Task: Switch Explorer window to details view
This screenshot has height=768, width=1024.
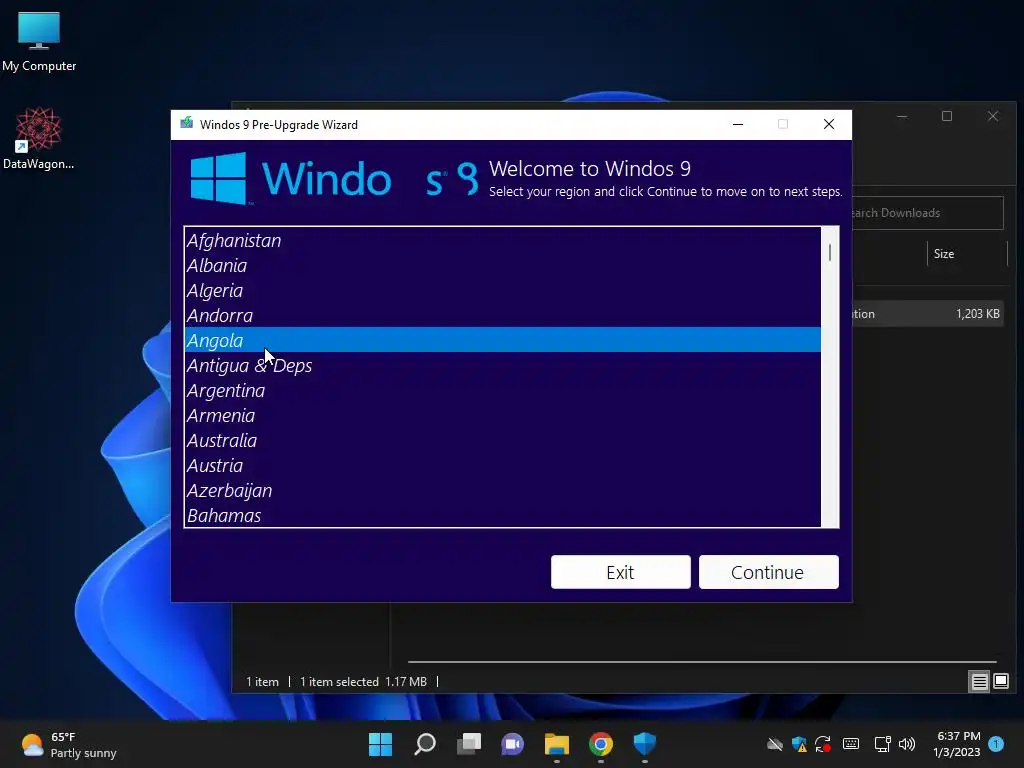Action: tap(980, 682)
